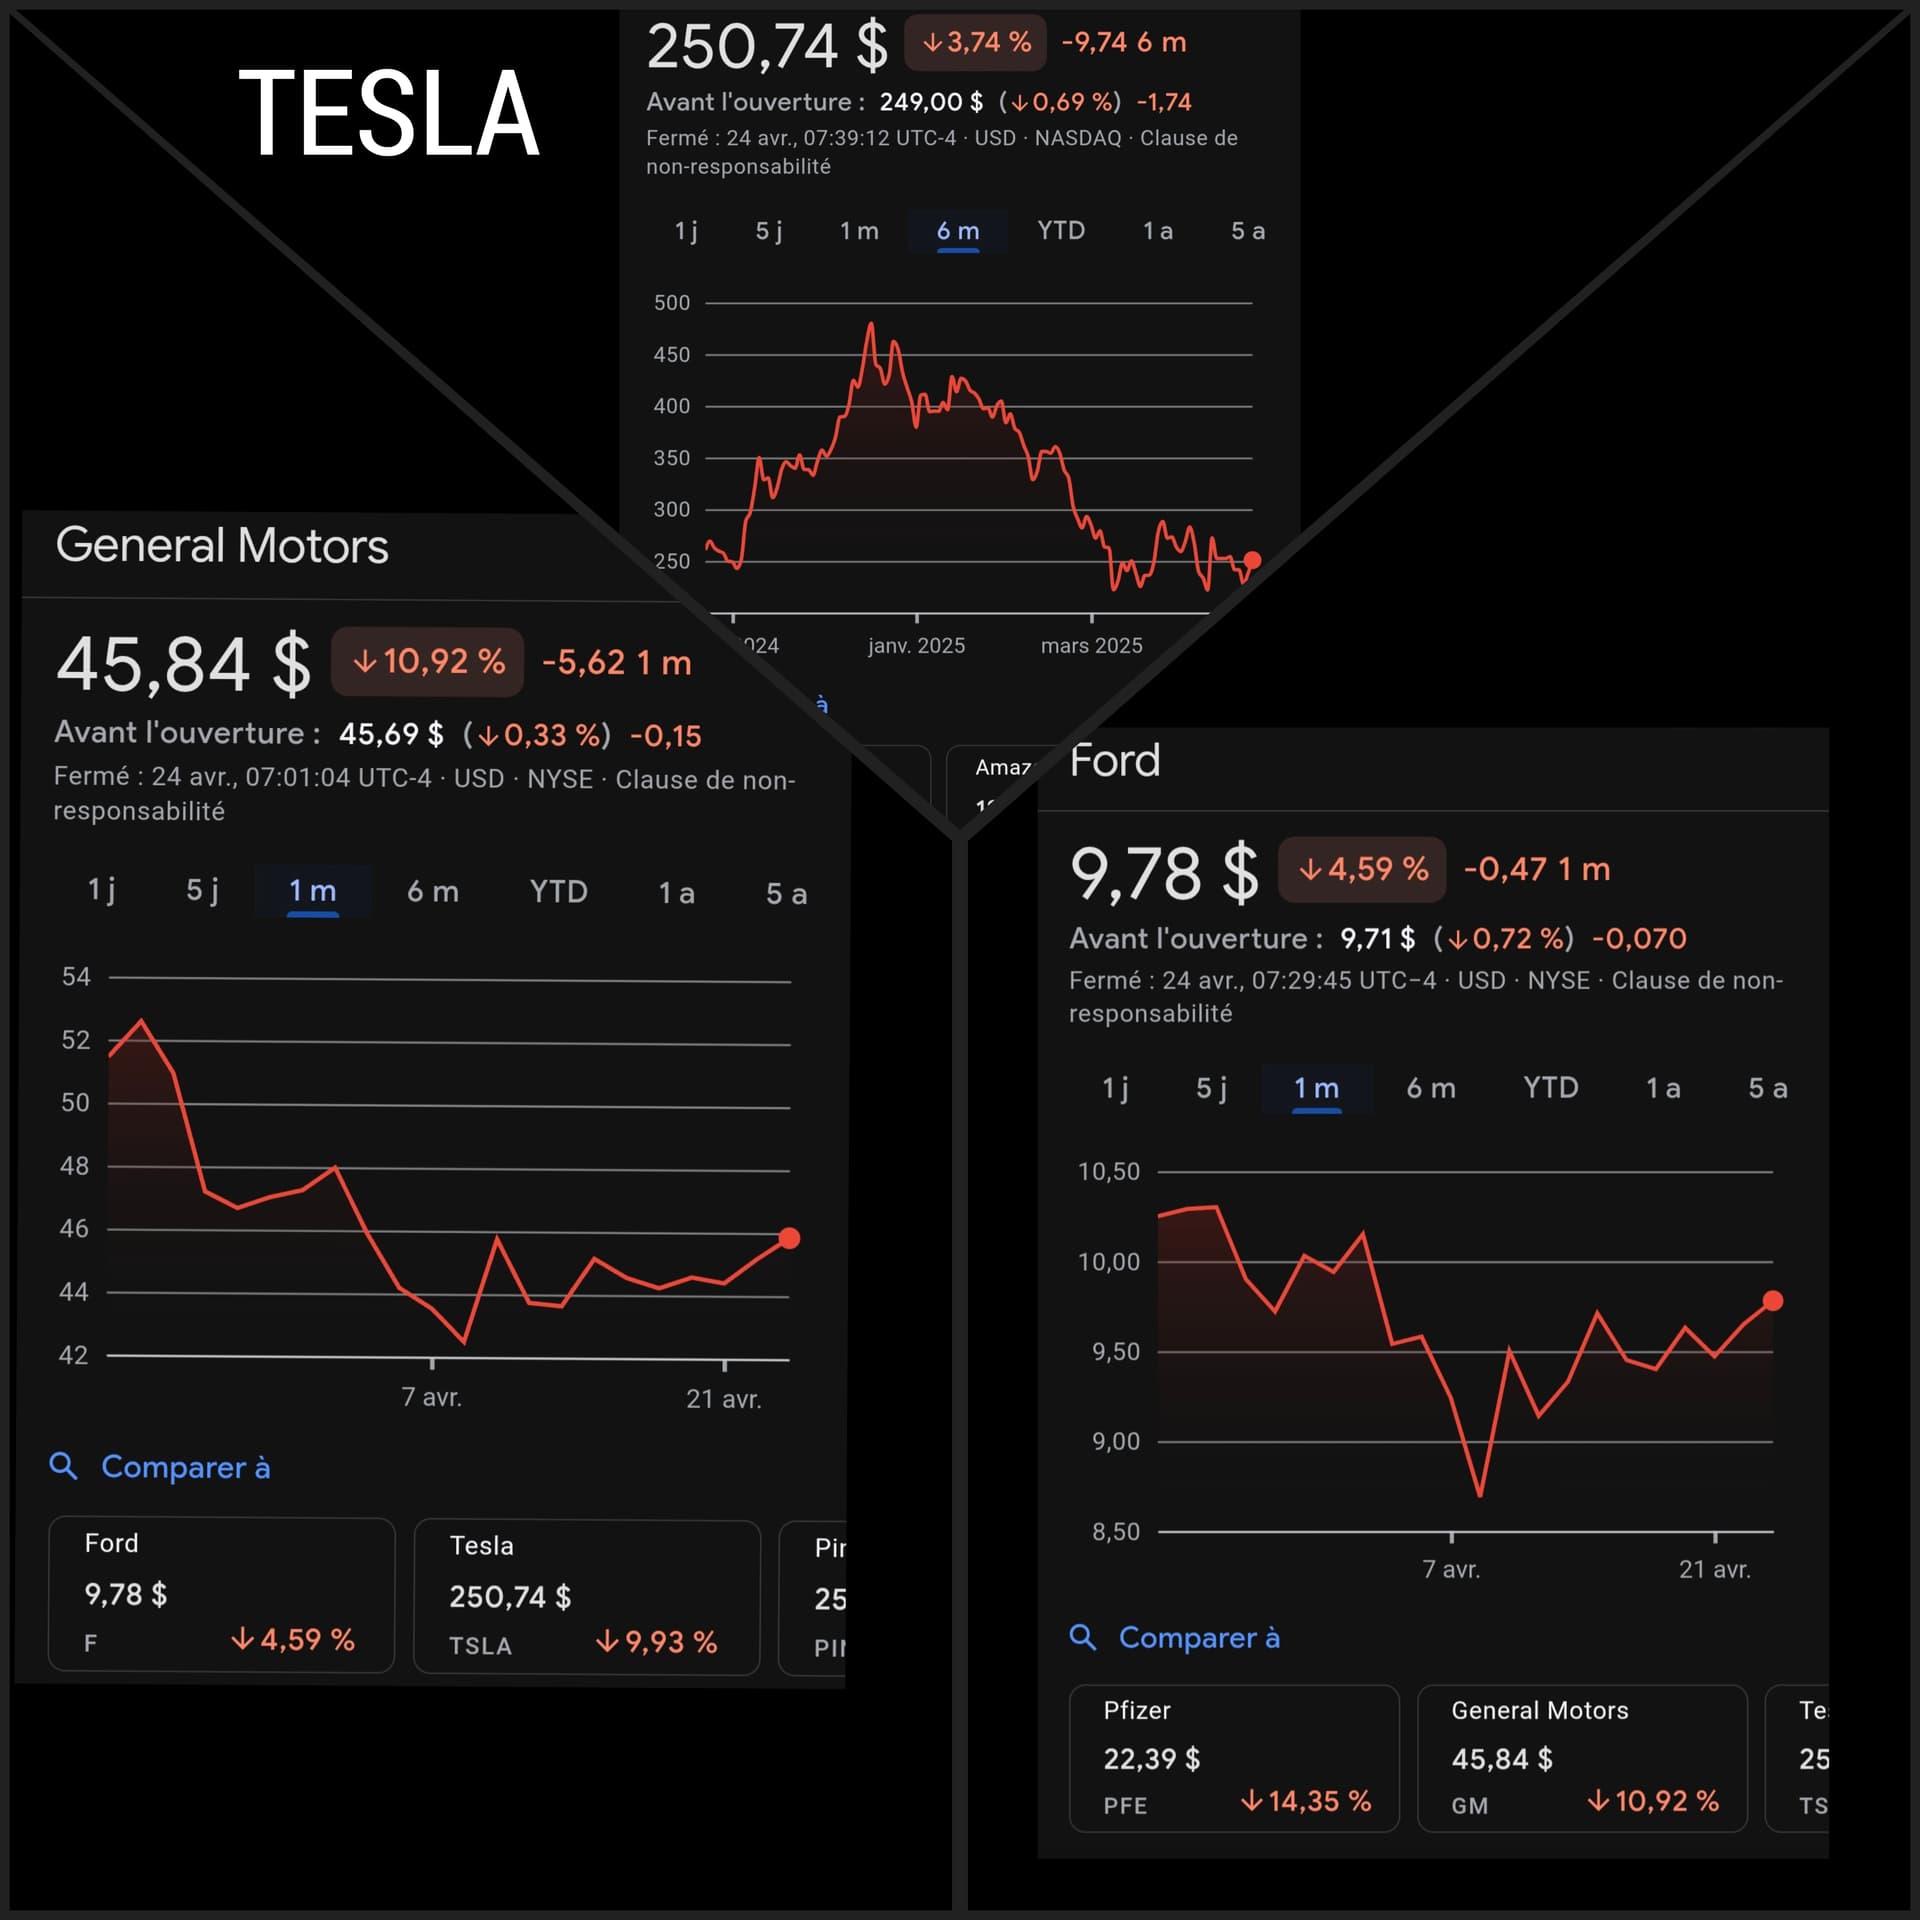Open the Pfizer PFE comparison card
This screenshot has width=1920, height=1920.
pos(1234,1758)
